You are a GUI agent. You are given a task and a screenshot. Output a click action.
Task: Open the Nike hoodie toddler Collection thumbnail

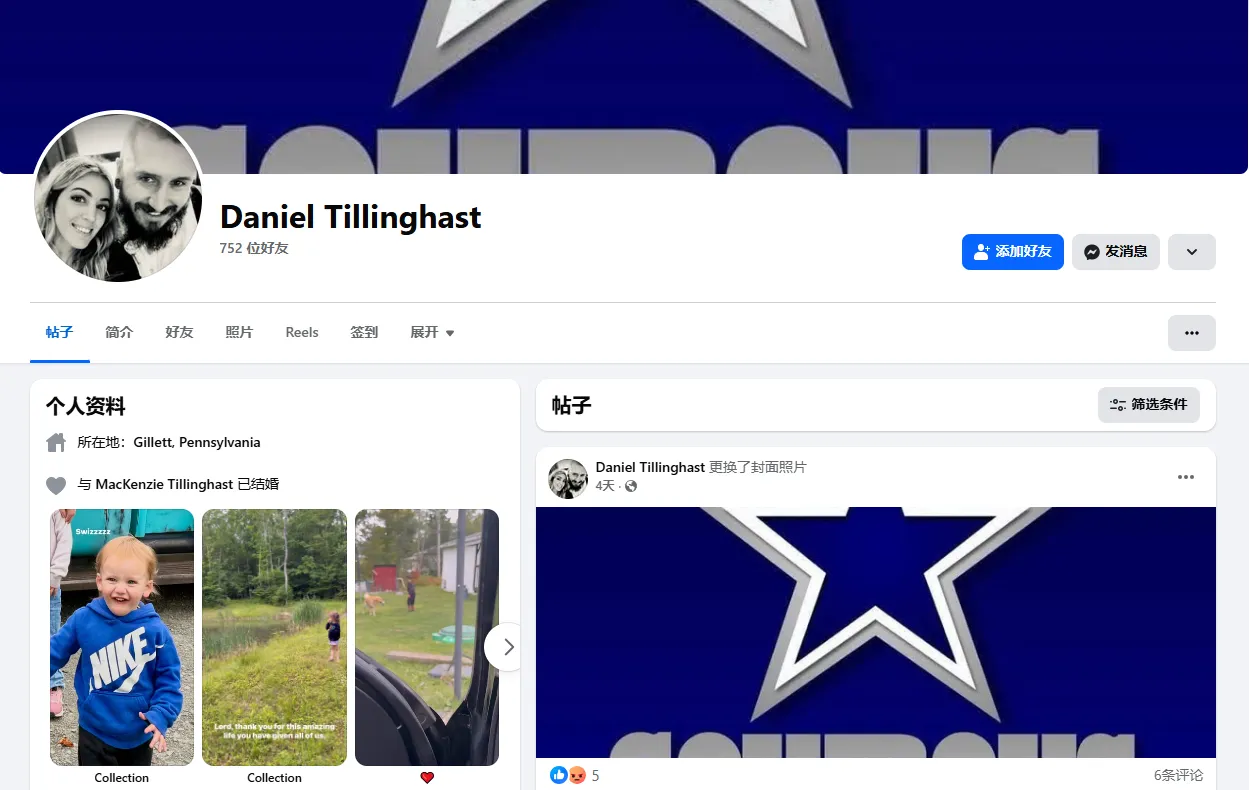click(x=122, y=637)
